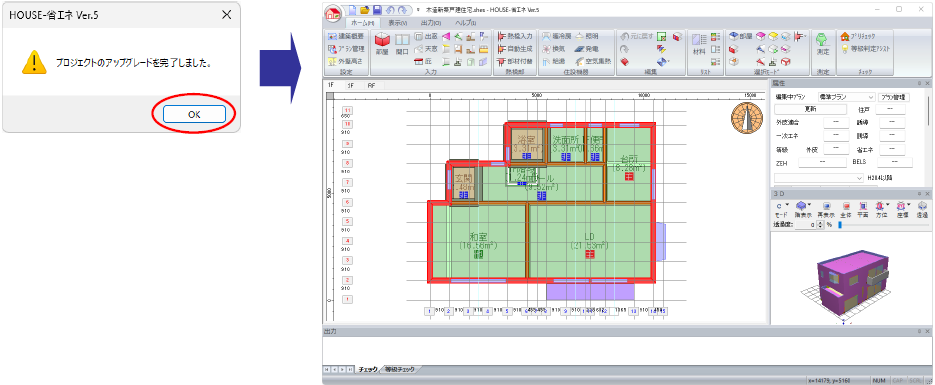This screenshot has width=935, height=385.
Task: Choose the 開口 opening input tool
Action: pos(403,45)
